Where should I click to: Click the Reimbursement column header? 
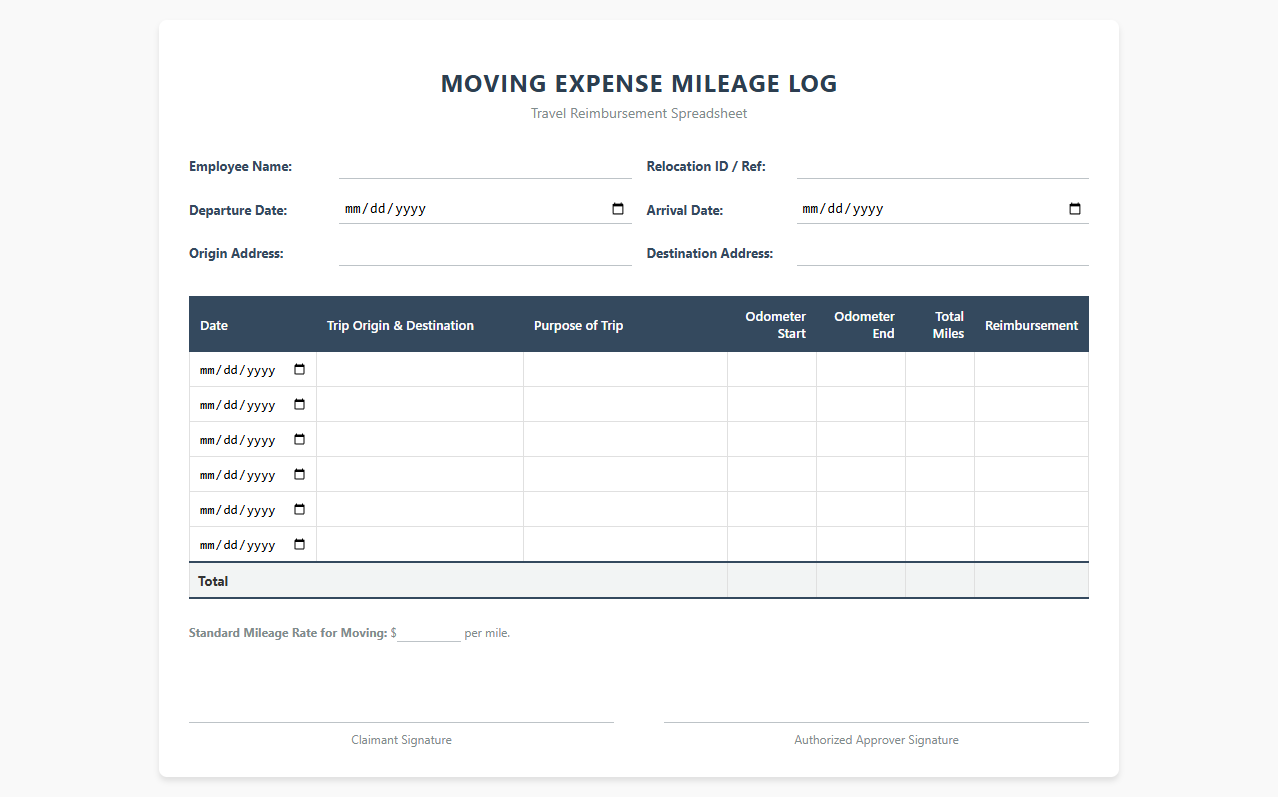pos(1031,325)
